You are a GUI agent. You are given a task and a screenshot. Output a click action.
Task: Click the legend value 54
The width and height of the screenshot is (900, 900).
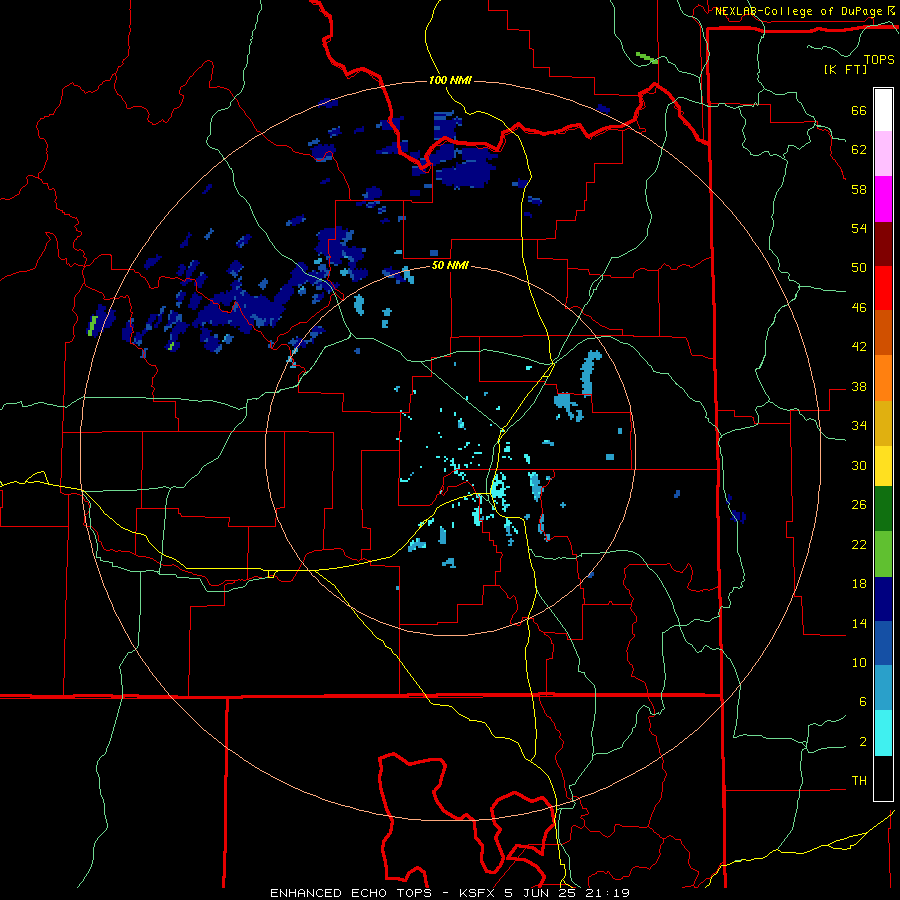point(859,228)
